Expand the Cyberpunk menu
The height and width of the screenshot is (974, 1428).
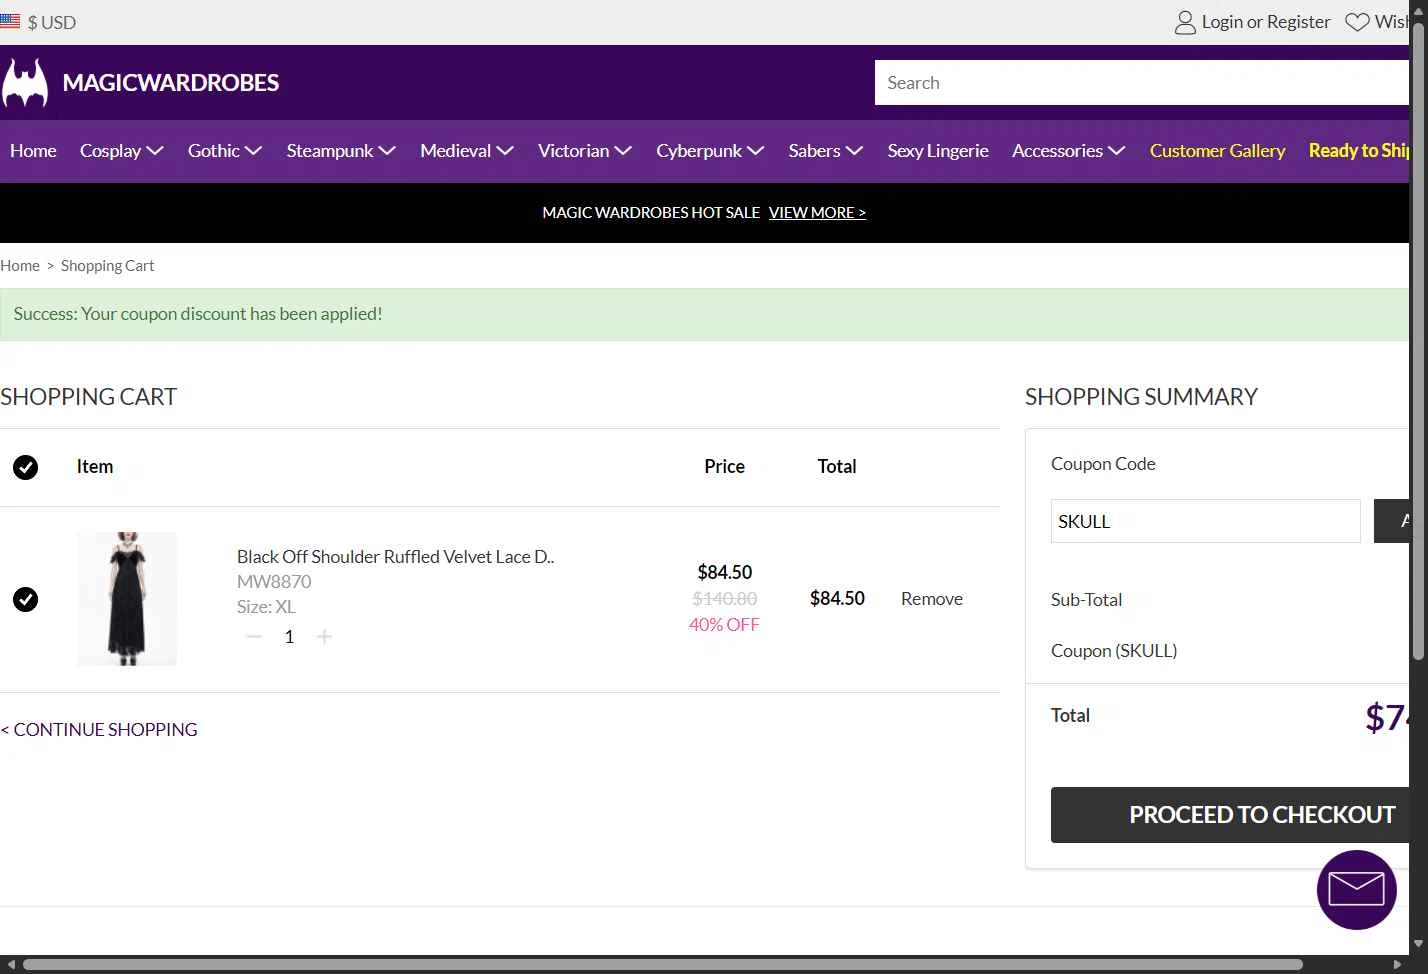[x=710, y=151]
